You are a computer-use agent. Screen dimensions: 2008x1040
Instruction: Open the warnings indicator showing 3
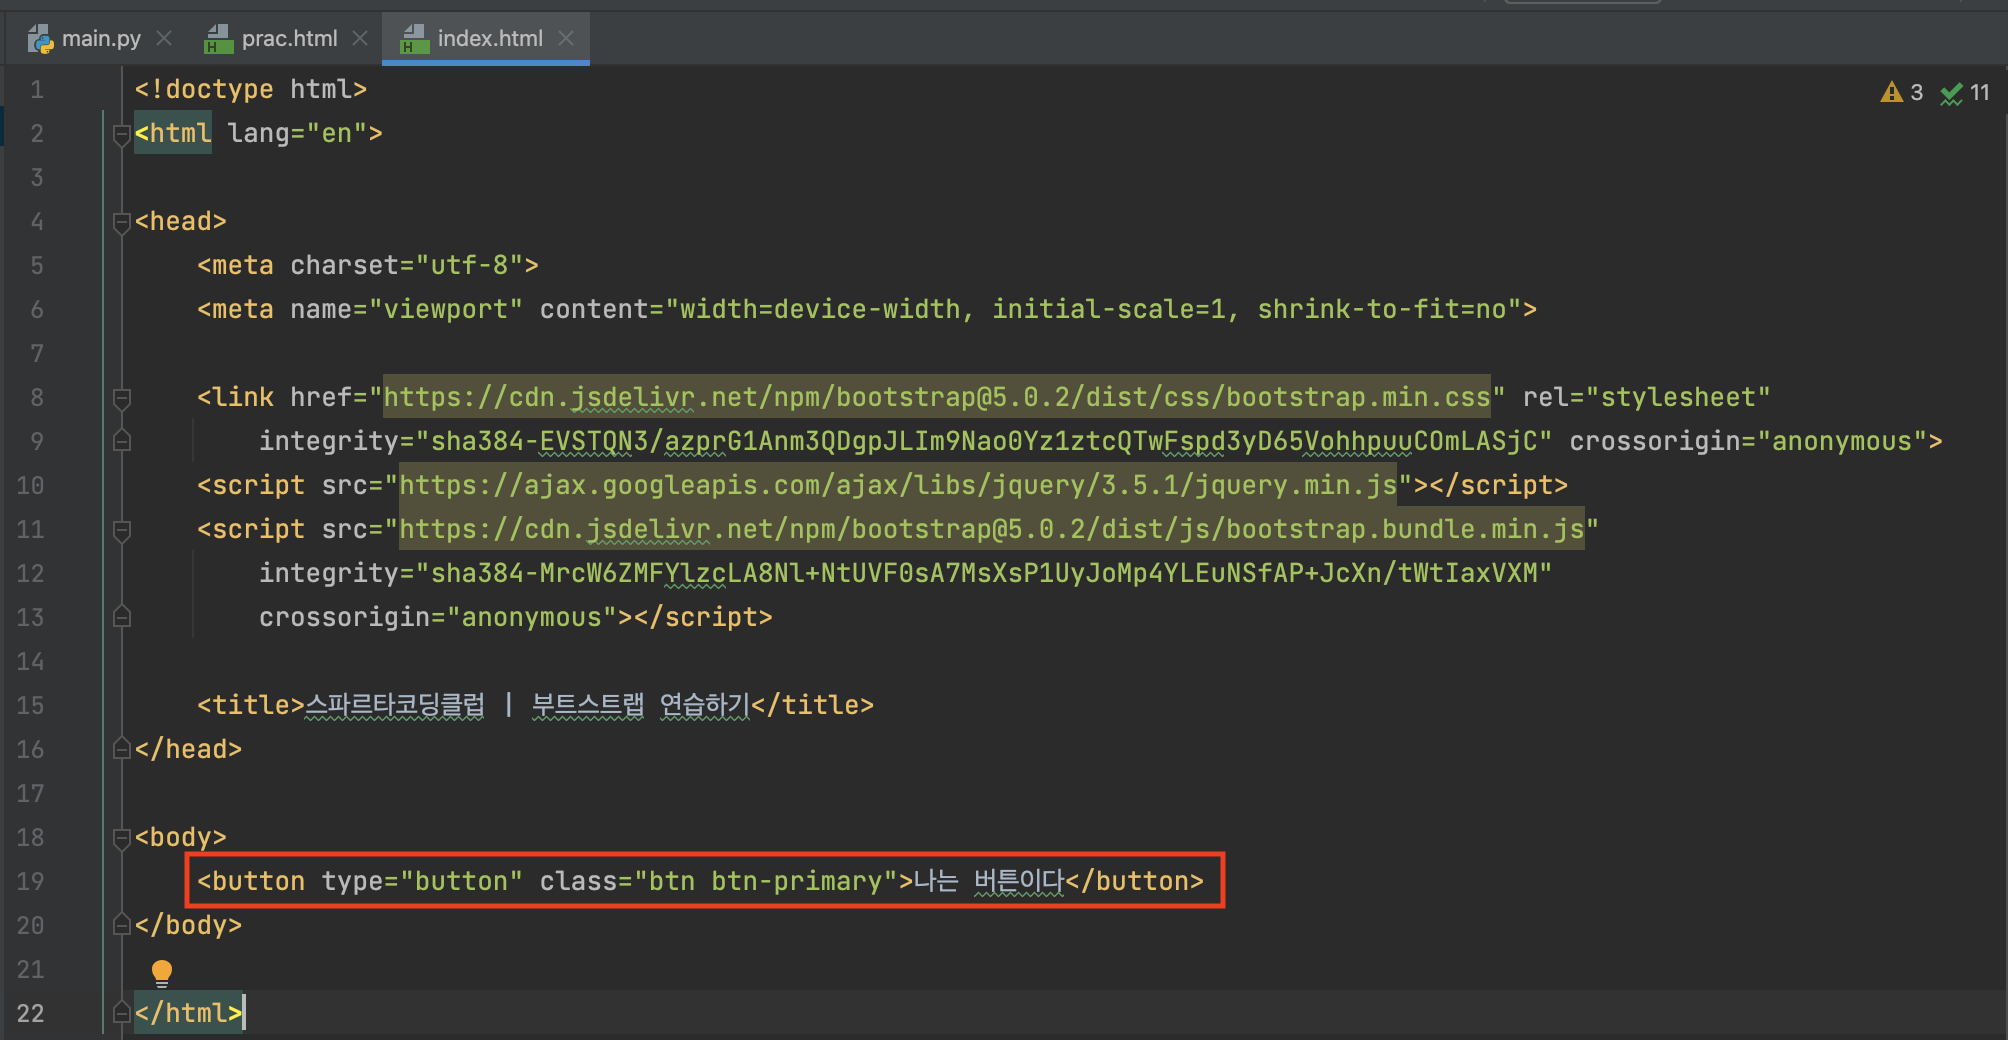pos(1901,92)
